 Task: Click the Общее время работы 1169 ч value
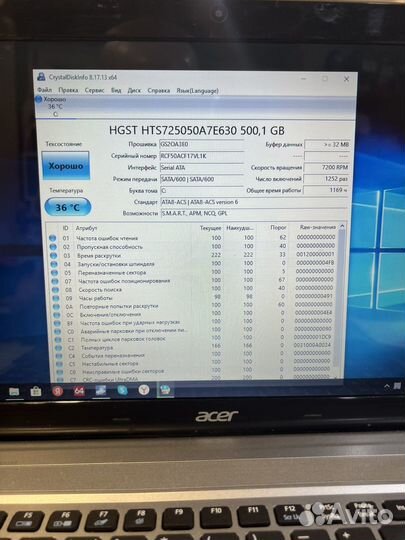click(326, 190)
